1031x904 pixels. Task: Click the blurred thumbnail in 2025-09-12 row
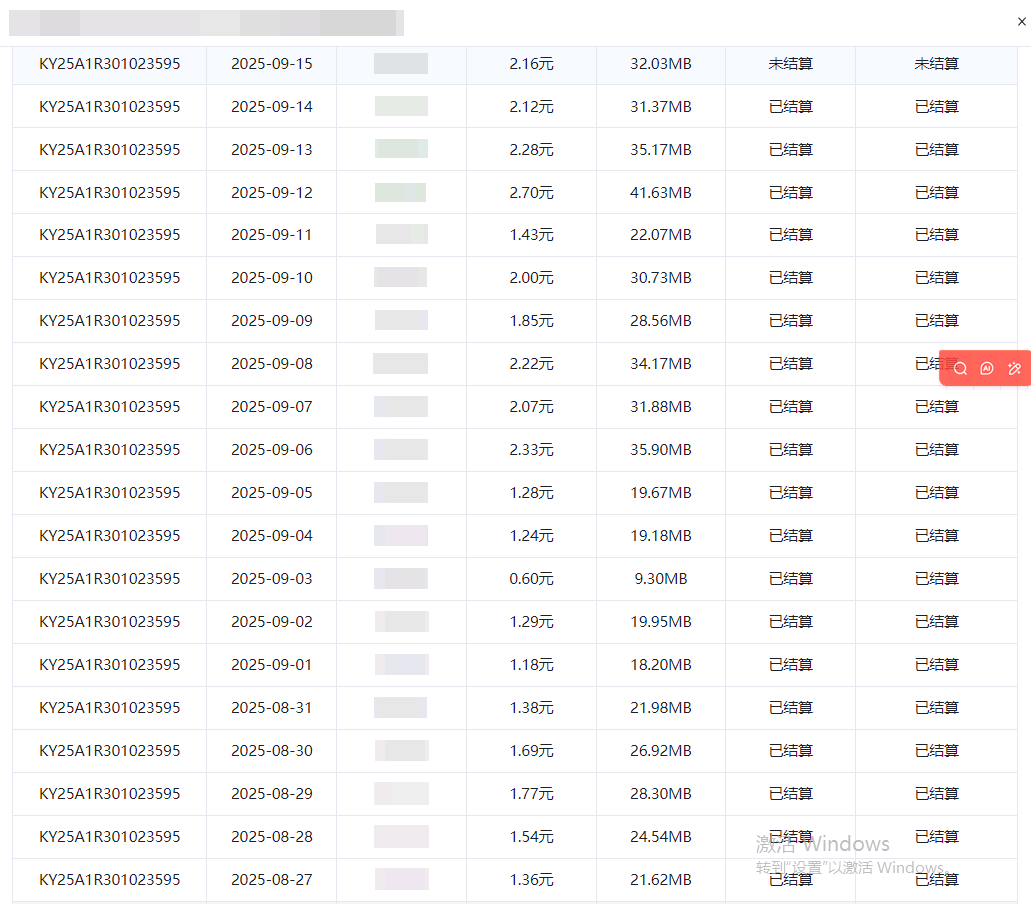(x=400, y=193)
